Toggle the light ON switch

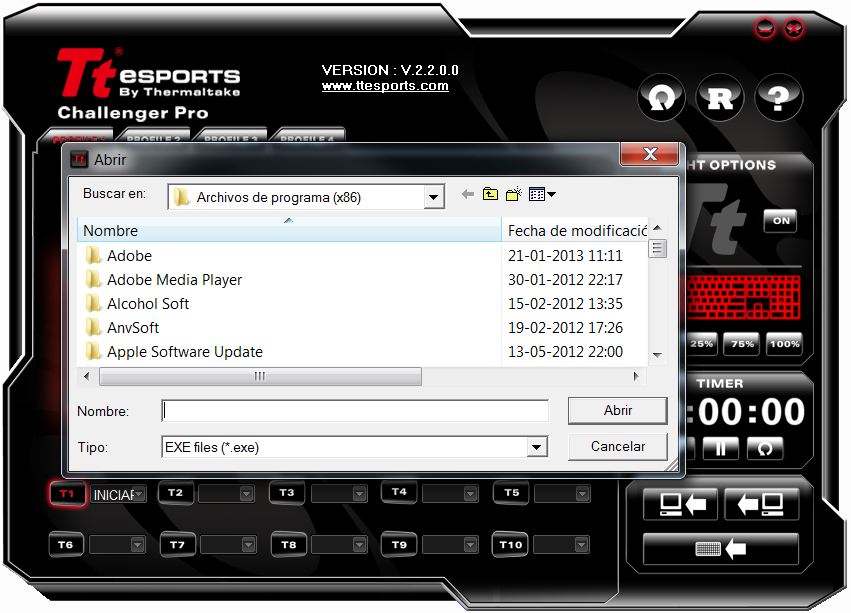780,220
